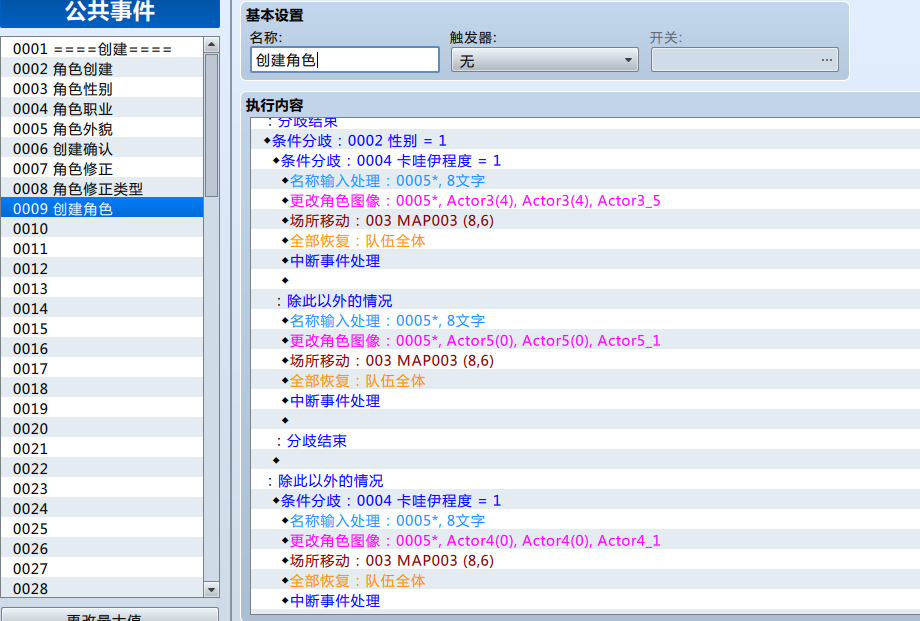Click the up arrow of the event list scrollbar

click(211, 45)
